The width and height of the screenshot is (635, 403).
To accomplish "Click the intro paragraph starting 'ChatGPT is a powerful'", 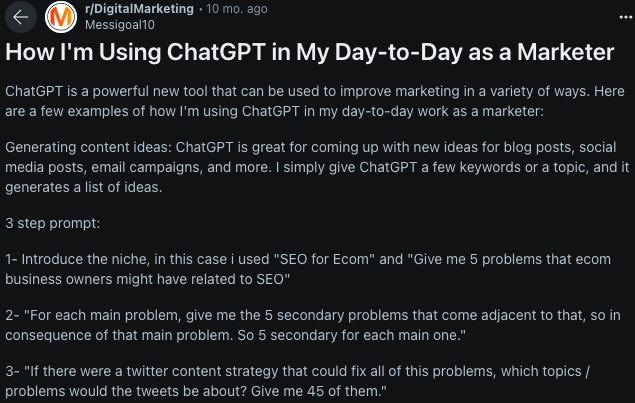I will coord(315,101).
